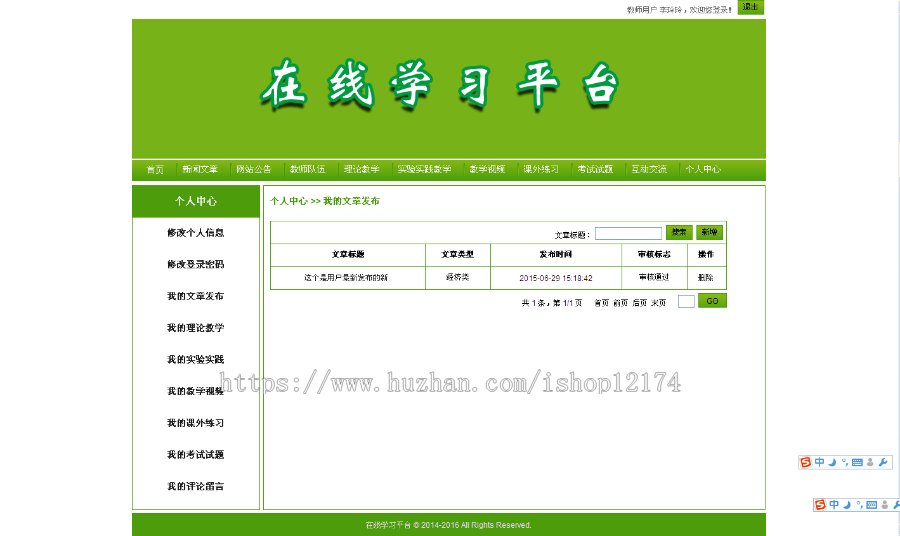This screenshot has width=900, height=536.
Task: Click the 文章标题 column header
Action: point(348,254)
